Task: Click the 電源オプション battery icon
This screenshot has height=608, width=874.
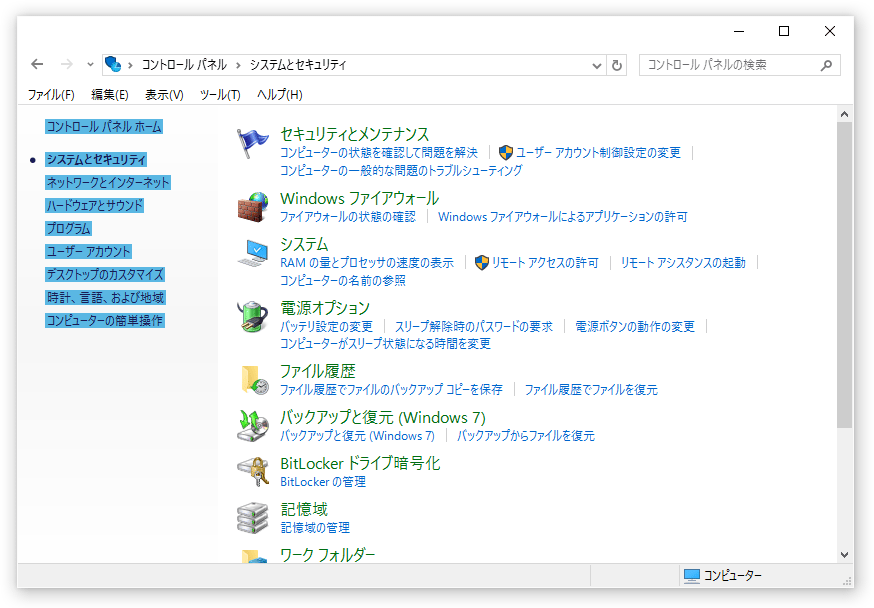Action: point(253,317)
